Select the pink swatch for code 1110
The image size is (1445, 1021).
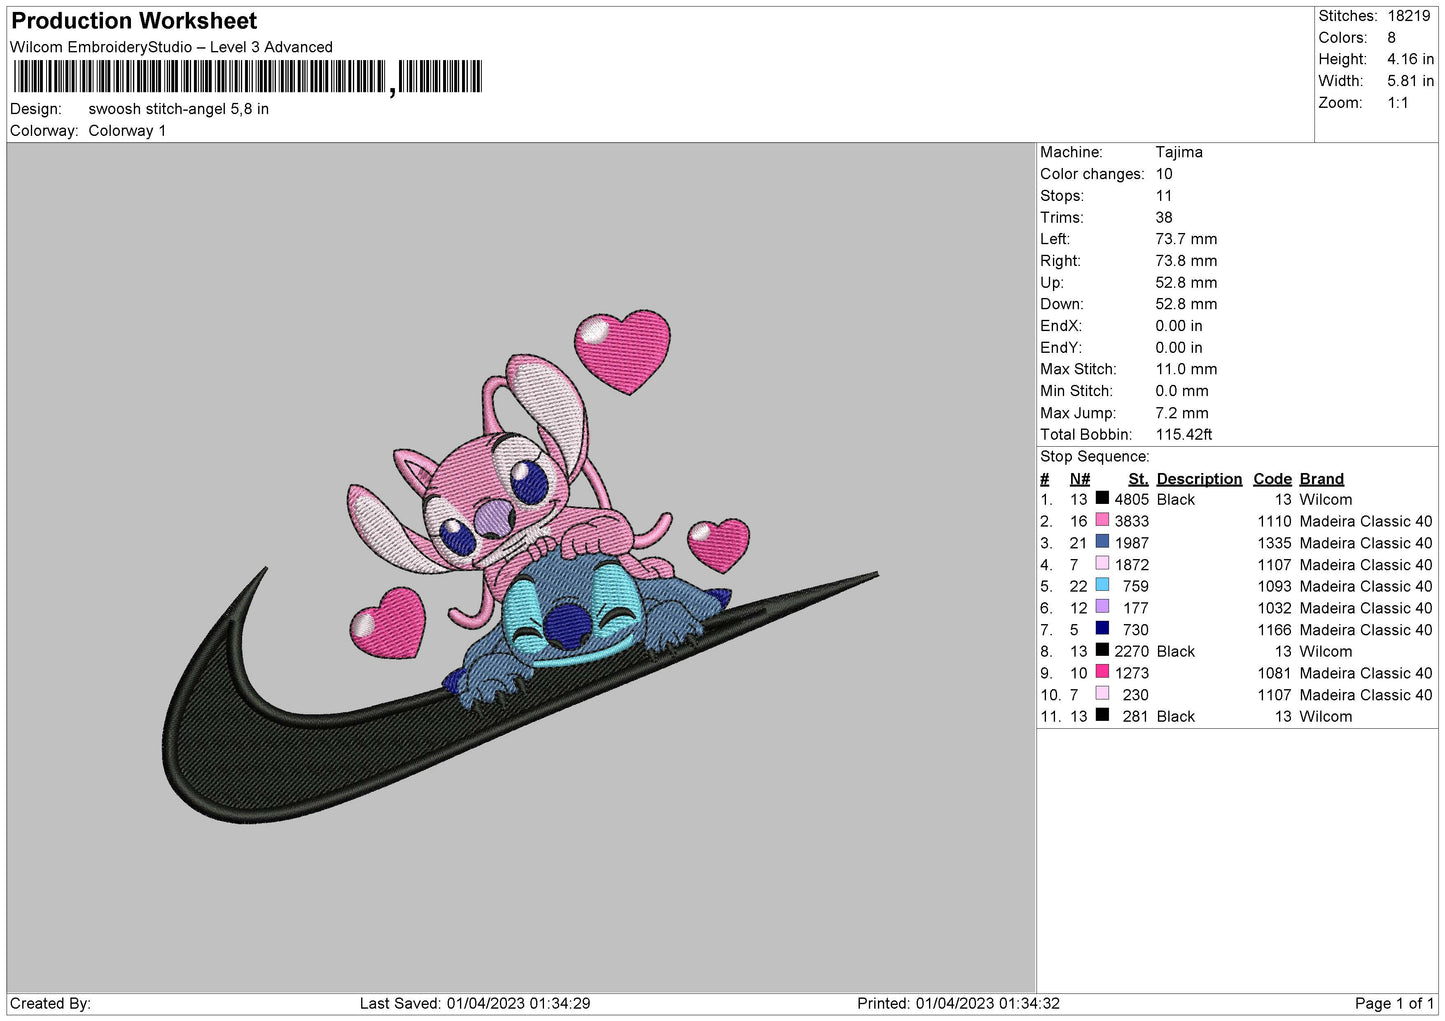(1102, 520)
